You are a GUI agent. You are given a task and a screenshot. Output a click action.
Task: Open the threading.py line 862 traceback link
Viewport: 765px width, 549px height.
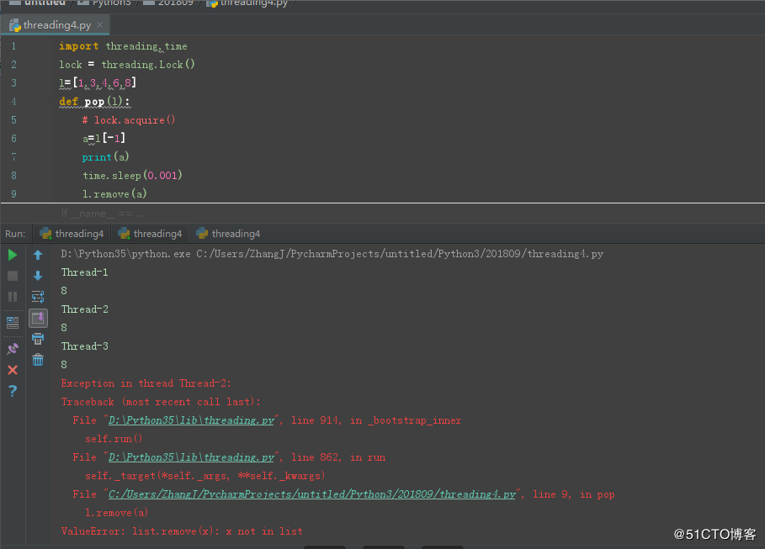point(191,457)
